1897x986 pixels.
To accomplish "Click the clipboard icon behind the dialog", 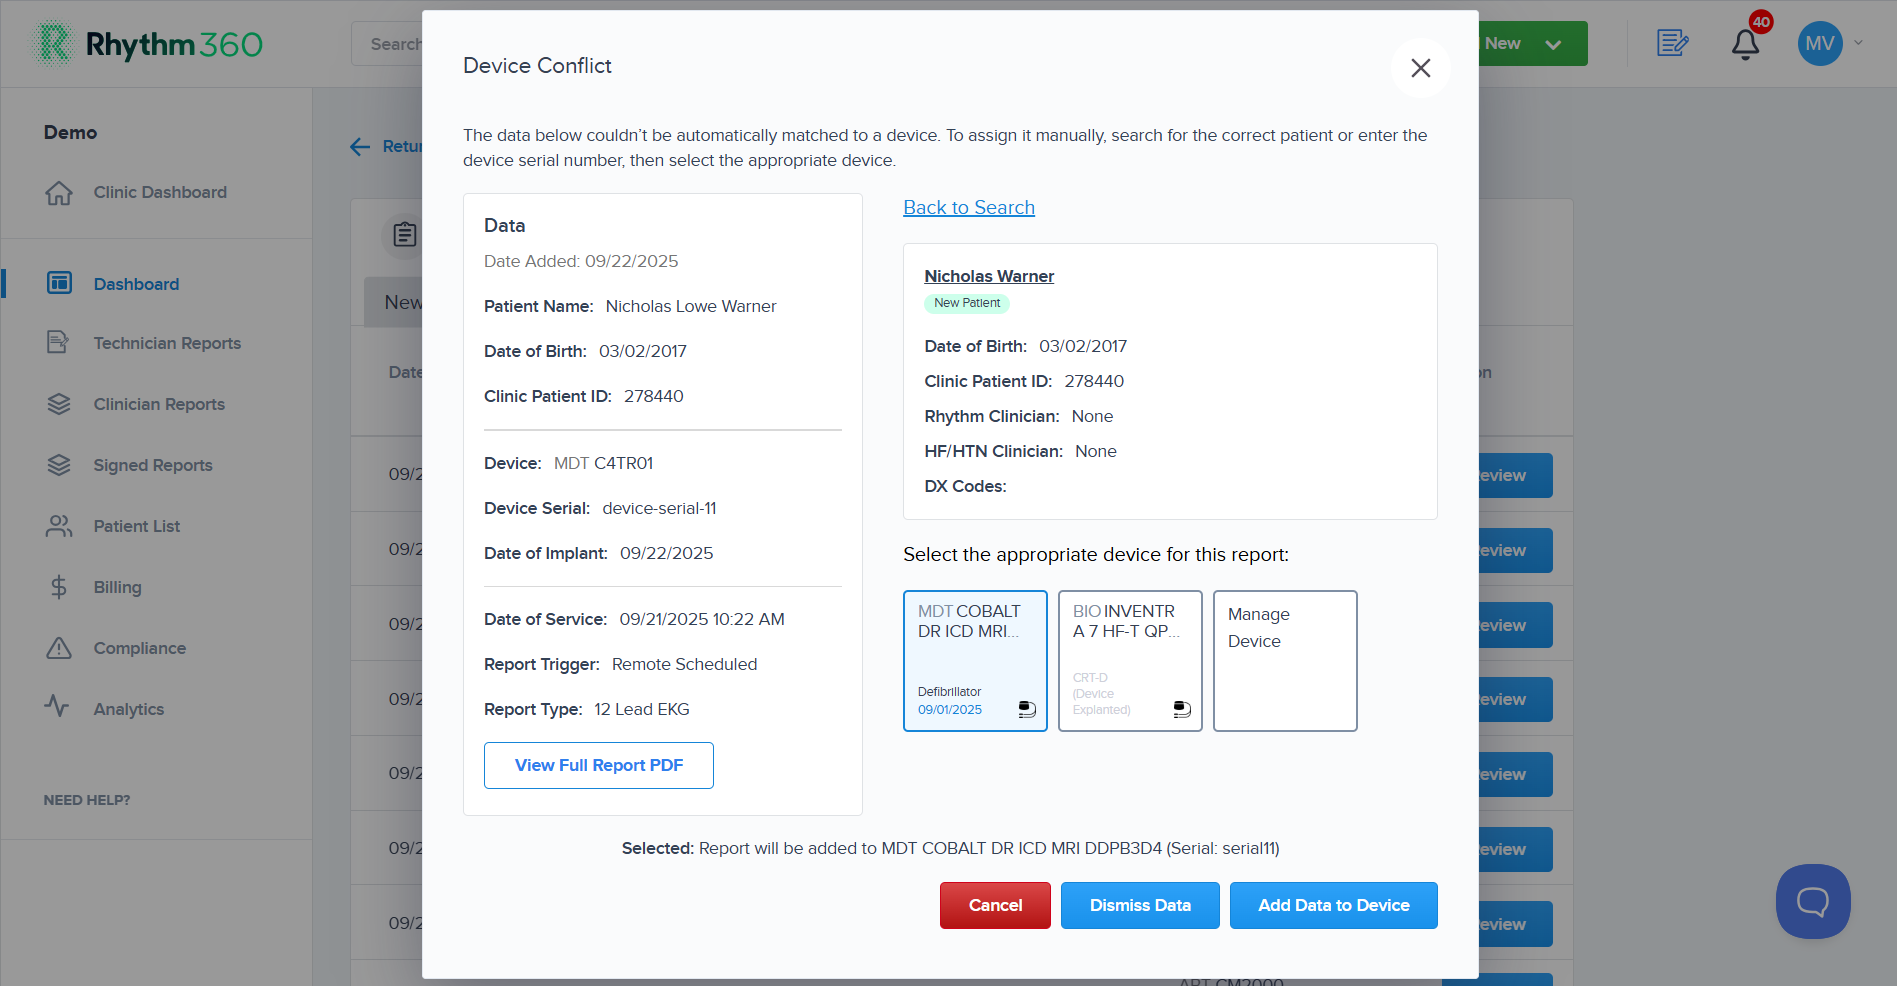I will coord(404,235).
